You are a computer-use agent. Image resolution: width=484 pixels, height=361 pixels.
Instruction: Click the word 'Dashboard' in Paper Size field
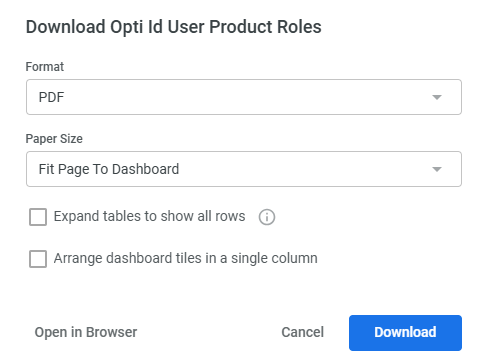pyautogui.click(x=146, y=169)
